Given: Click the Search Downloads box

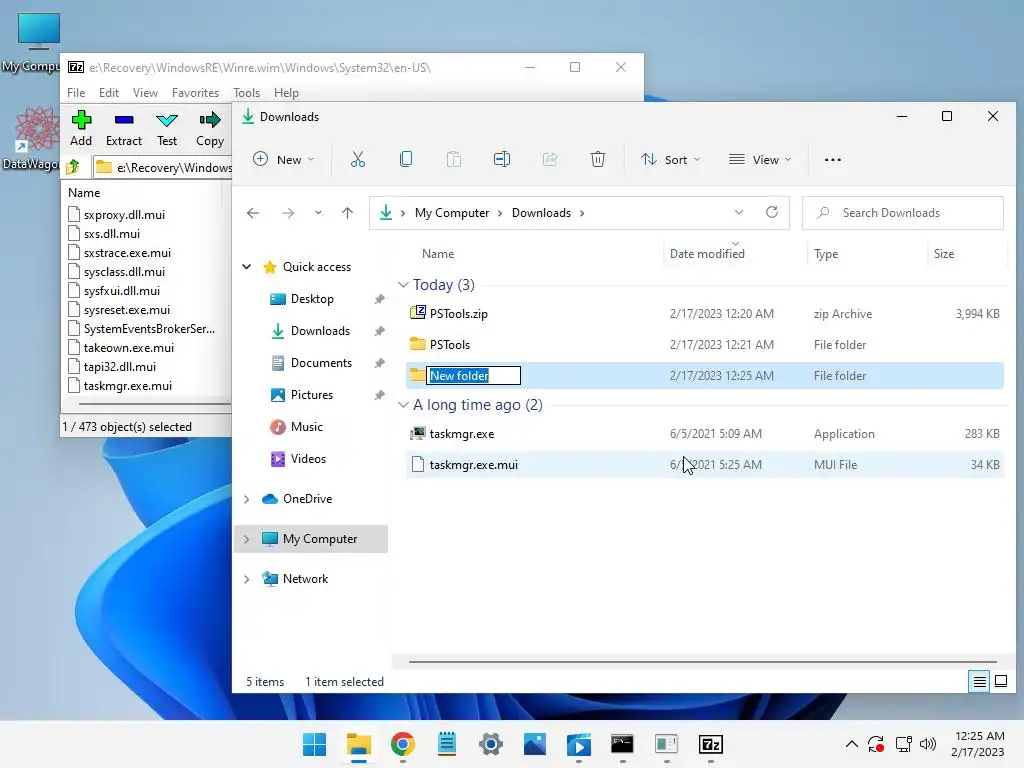Looking at the screenshot, I should pos(903,213).
